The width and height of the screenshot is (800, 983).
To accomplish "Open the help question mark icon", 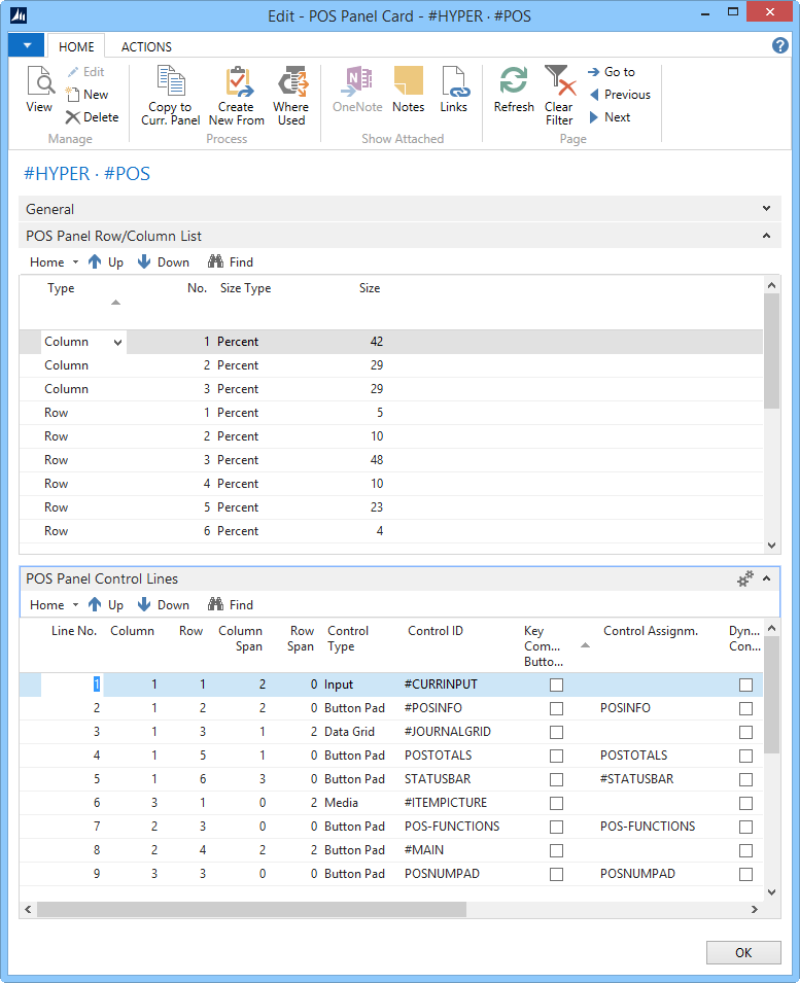I will 780,45.
